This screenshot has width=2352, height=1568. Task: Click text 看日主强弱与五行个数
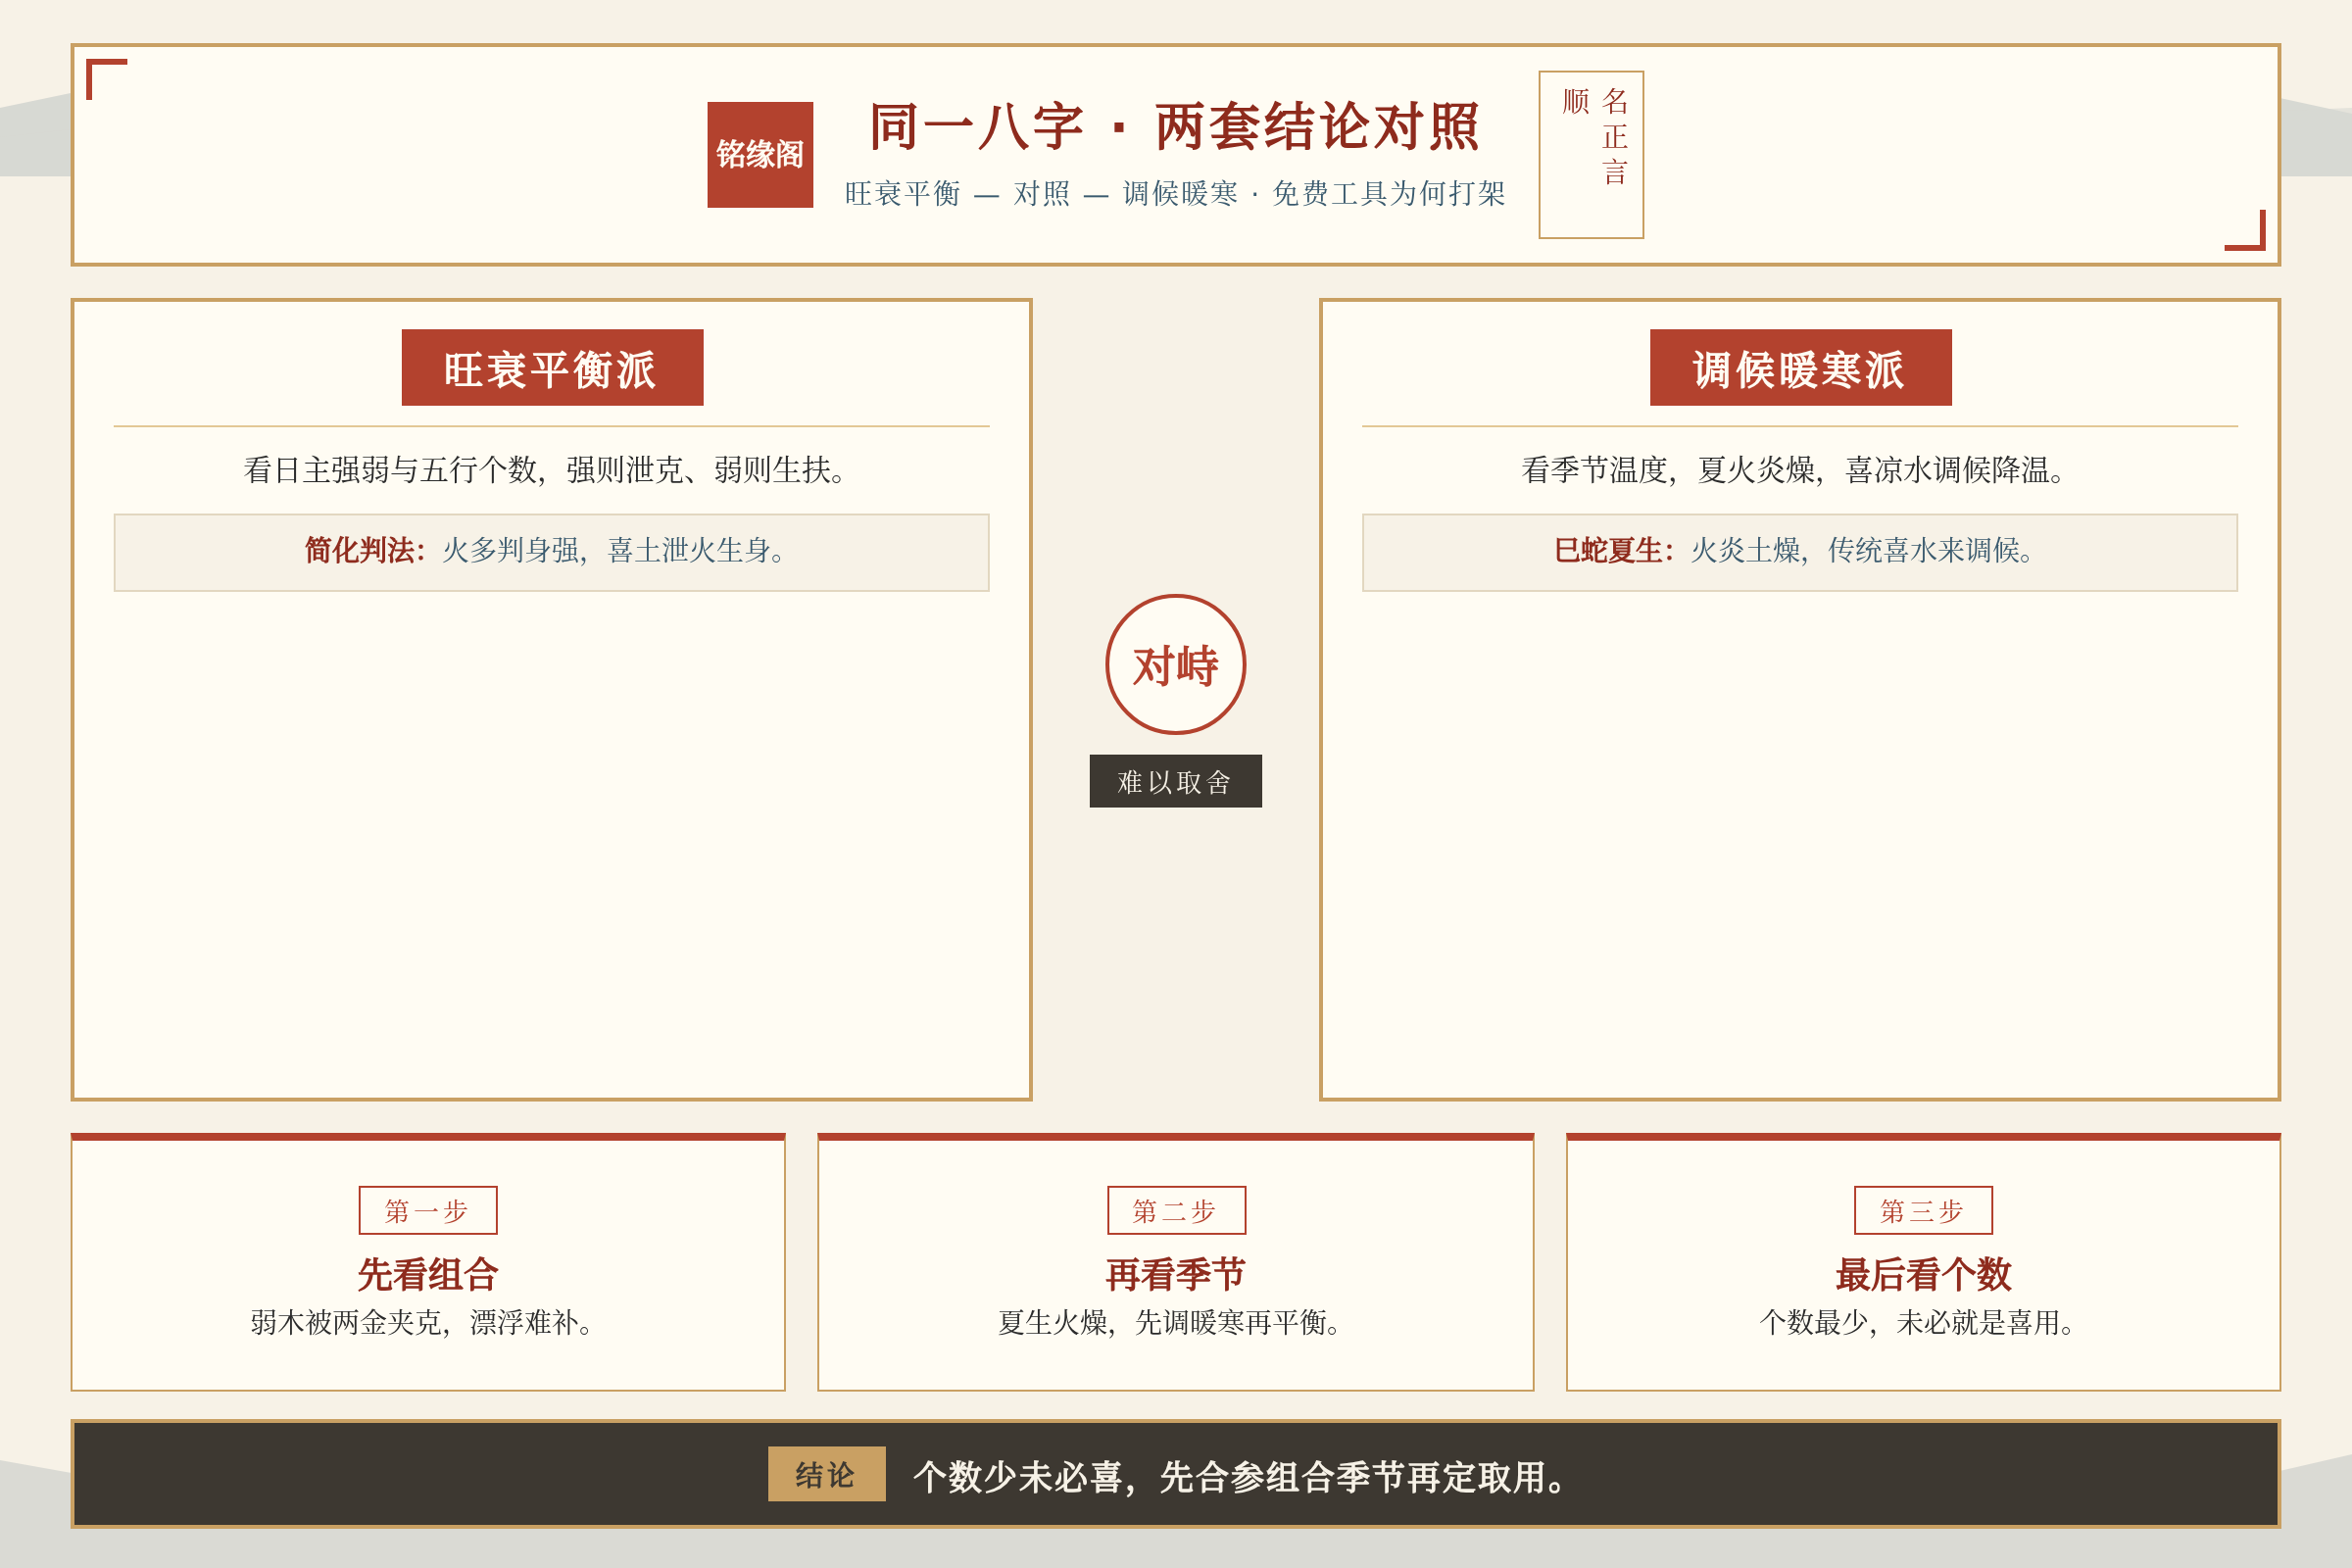[390, 469]
